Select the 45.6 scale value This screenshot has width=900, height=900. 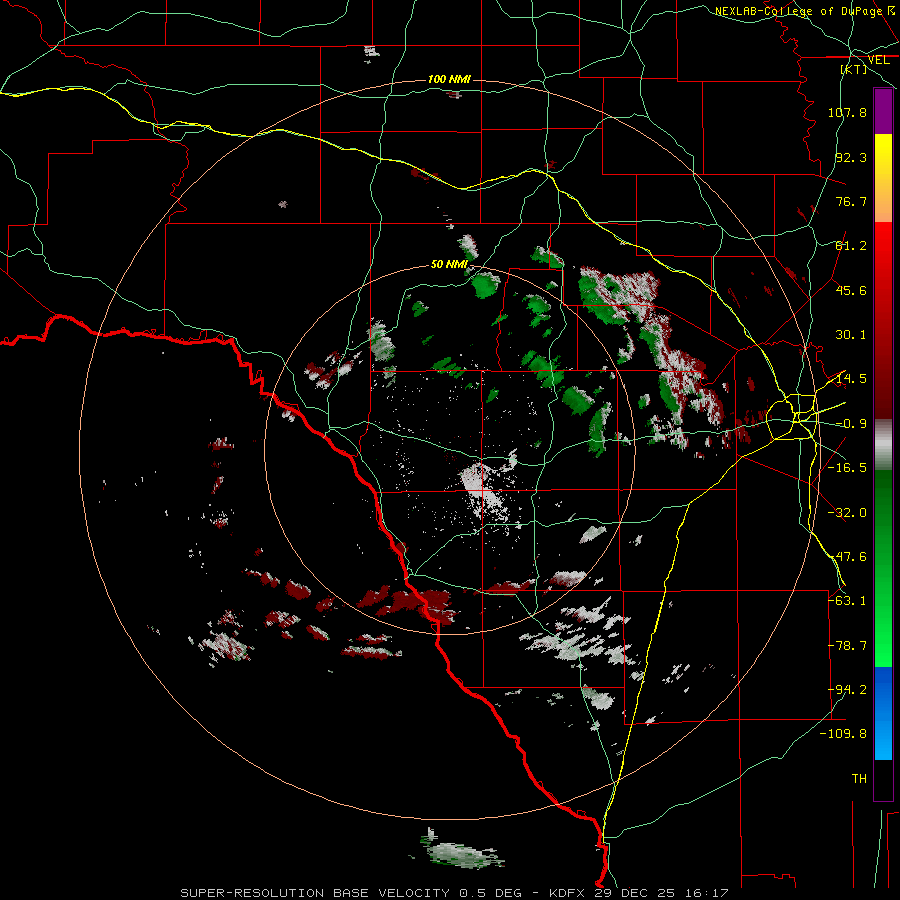(x=851, y=290)
